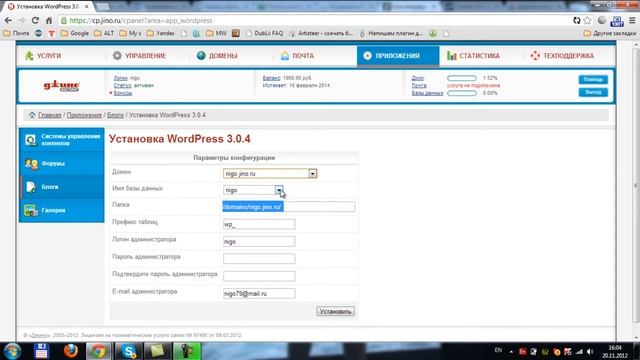Image resolution: width=640 pixels, height=360 pixels.
Task: Click the Услуги icon in the top navigation
Action: point(29,56)
